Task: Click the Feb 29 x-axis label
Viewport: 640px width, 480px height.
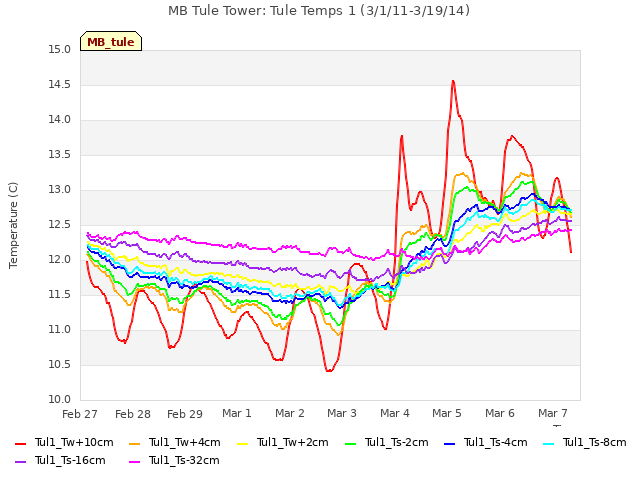Action: [x=185, y=414]
